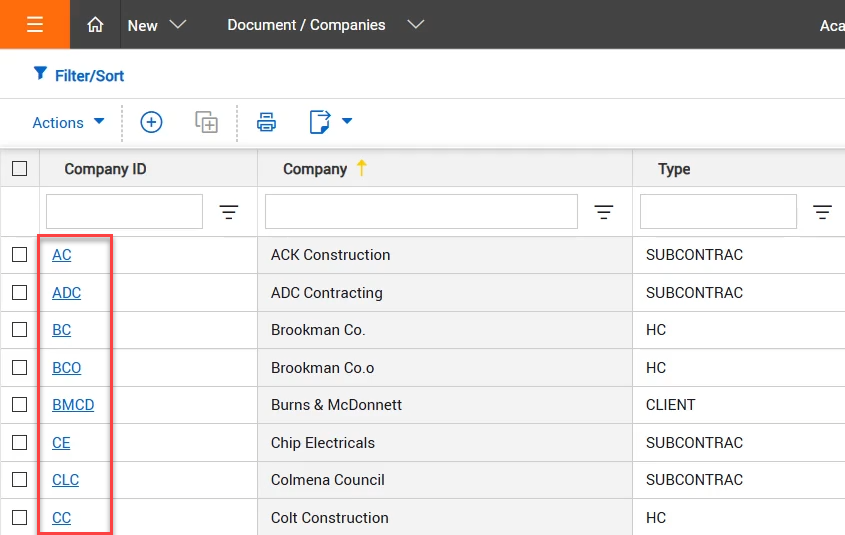This screenshot has height=535, width=845.
Task: Expand the export options dropdown arrow
Action: pos(347,121)
